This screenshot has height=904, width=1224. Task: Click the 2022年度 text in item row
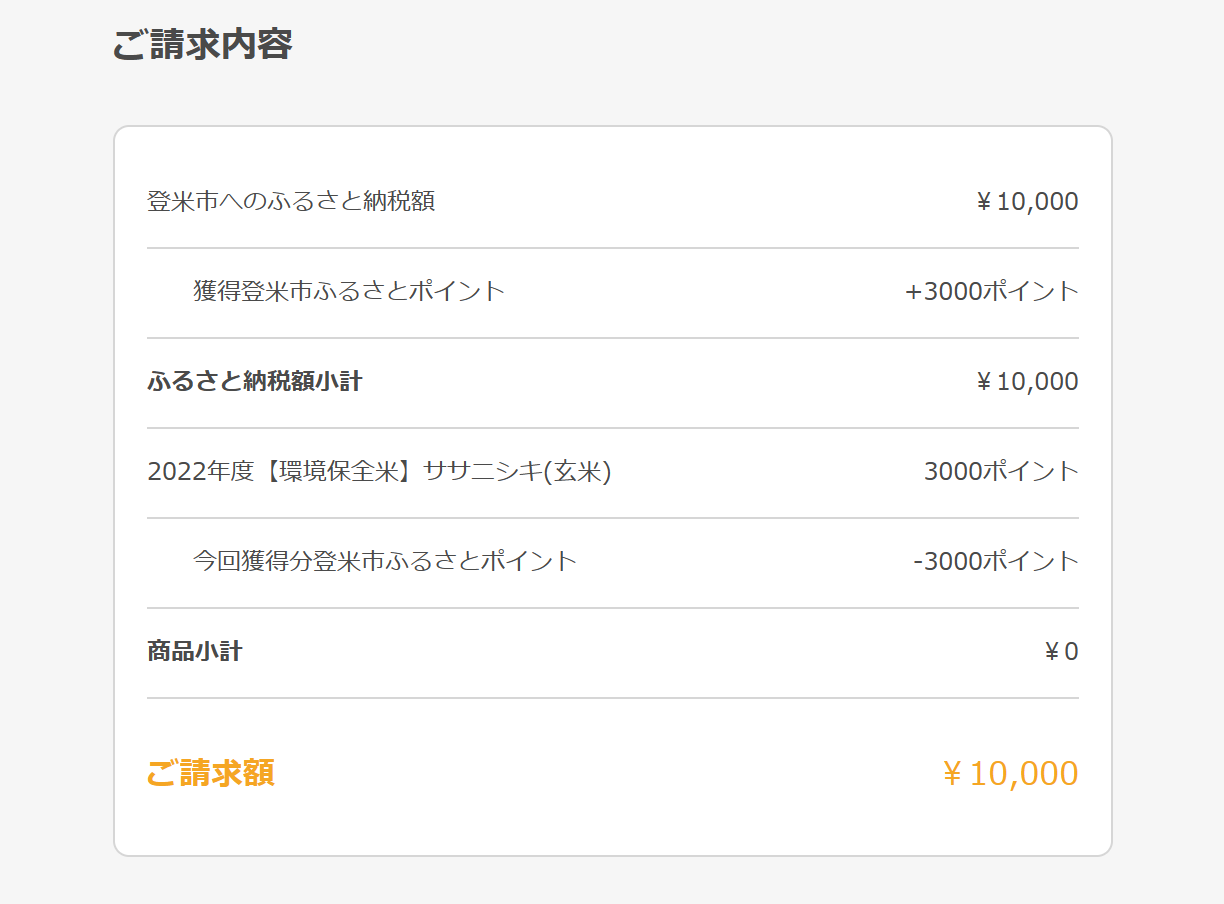coord(201,472)
